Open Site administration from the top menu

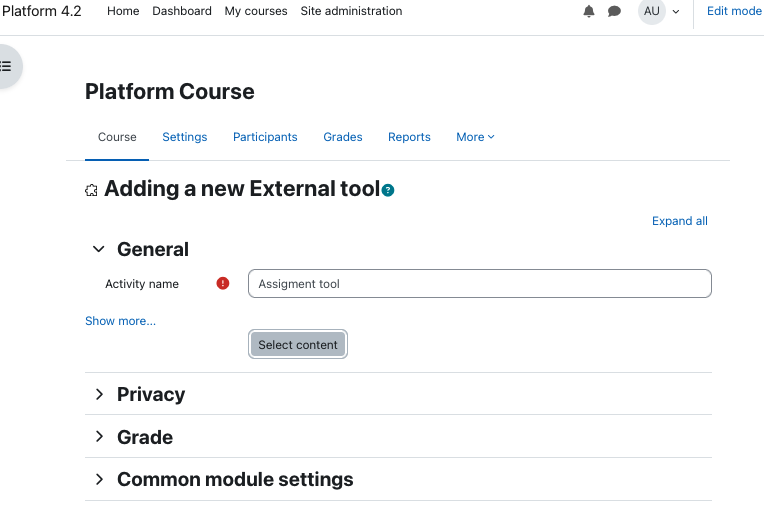pyautogui.click(x=351, y=11)
